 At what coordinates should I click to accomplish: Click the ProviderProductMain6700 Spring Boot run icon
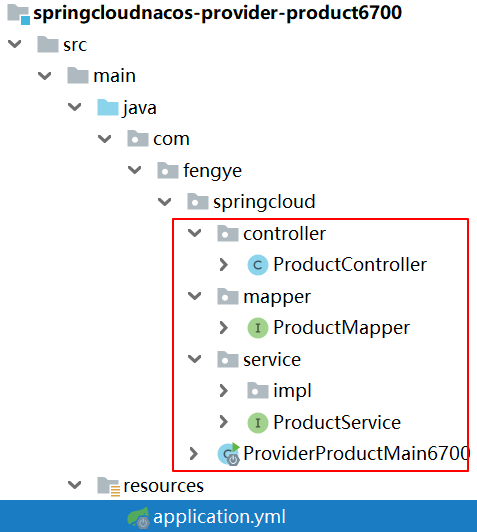tap(229, 454)
